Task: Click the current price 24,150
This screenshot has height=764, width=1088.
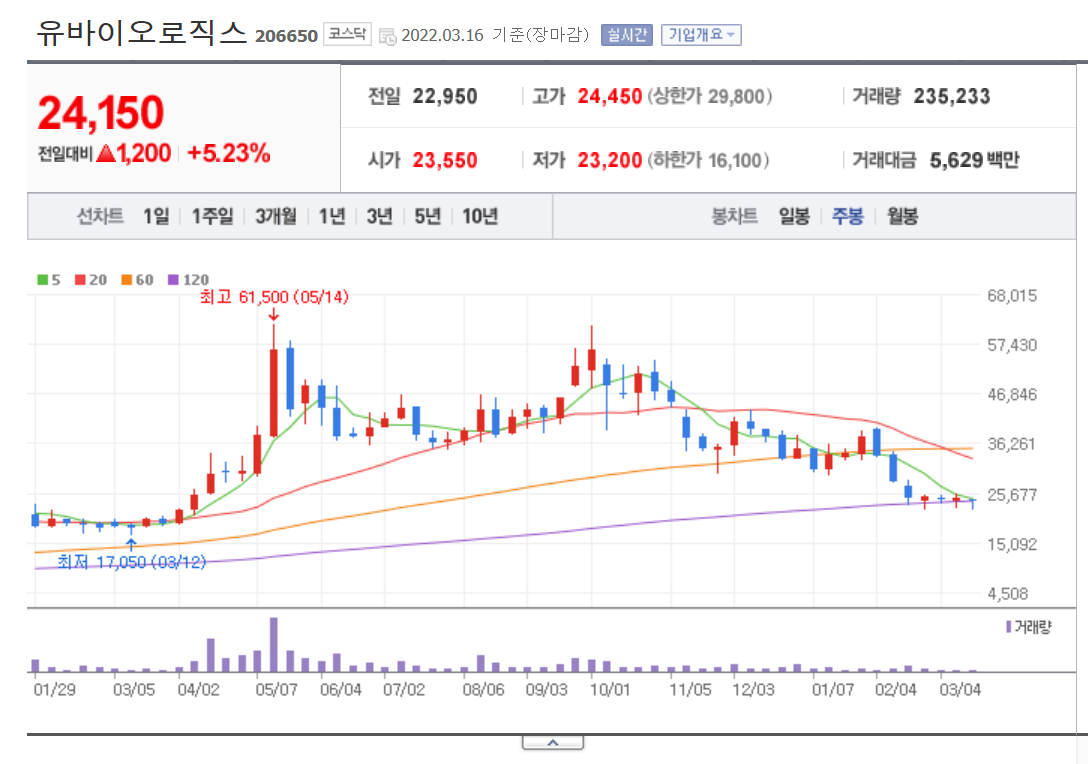Action: pyautogui.click(x=101, y=112)
